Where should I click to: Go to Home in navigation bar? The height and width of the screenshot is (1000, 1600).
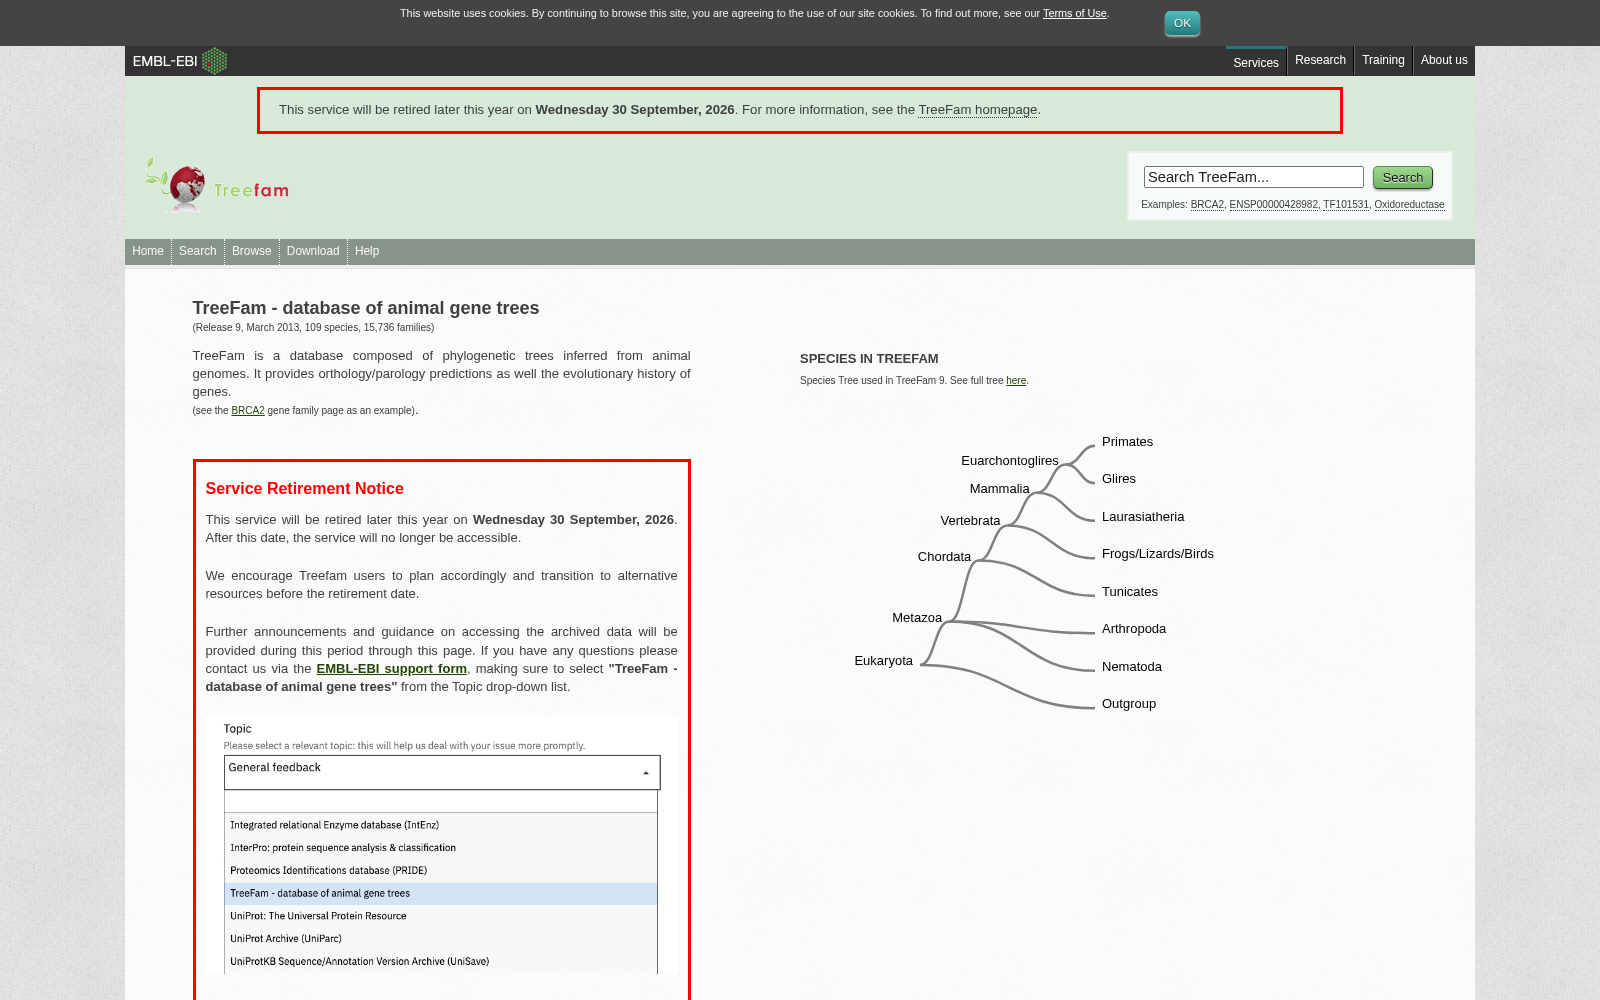148,251
